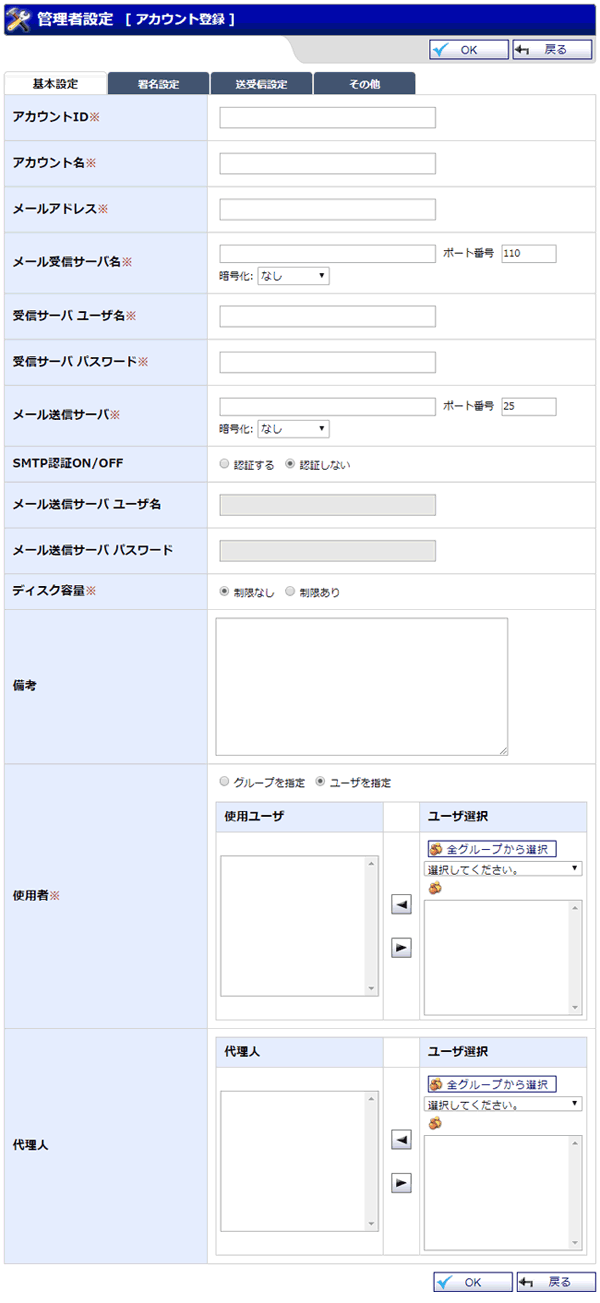This screenshot has width=600, height=1303.
Task: Select 制限なし disk capacity option
Action: click(x=224, y=591)
